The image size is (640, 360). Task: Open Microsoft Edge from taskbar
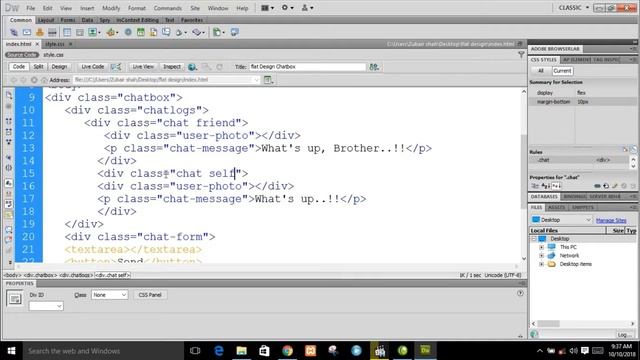219,351
